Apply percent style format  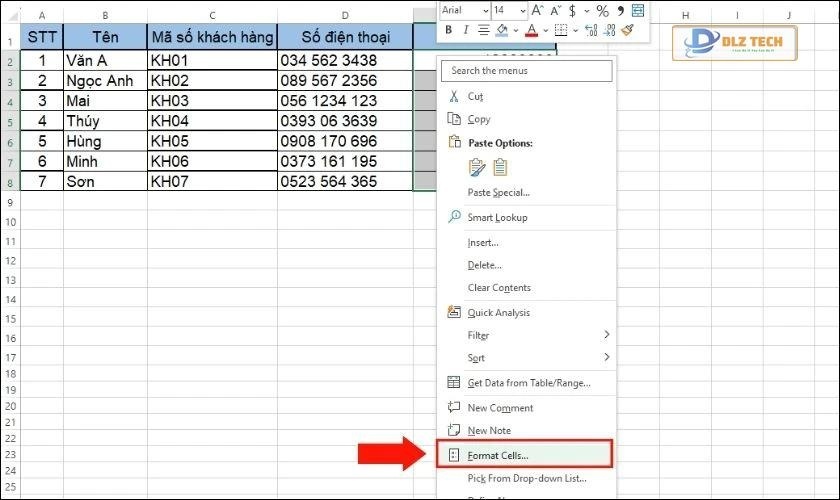tap(603, 10)
